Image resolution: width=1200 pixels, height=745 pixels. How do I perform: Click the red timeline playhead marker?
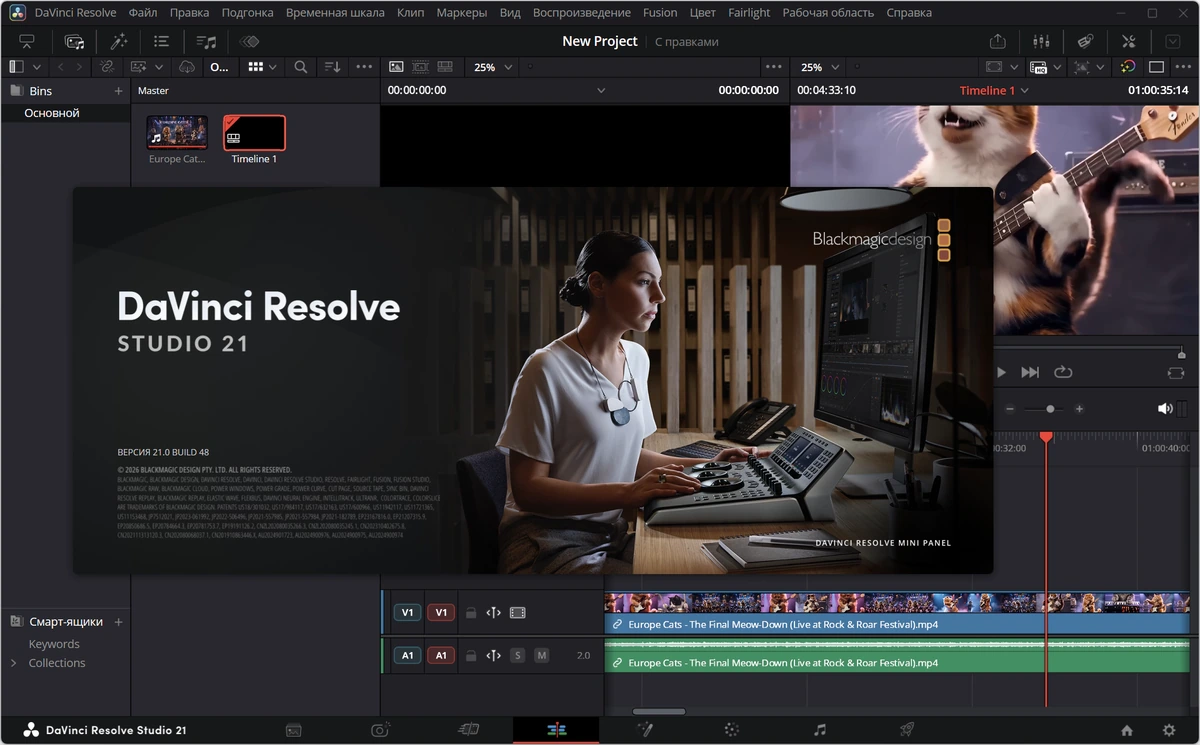coord(1046,437)
